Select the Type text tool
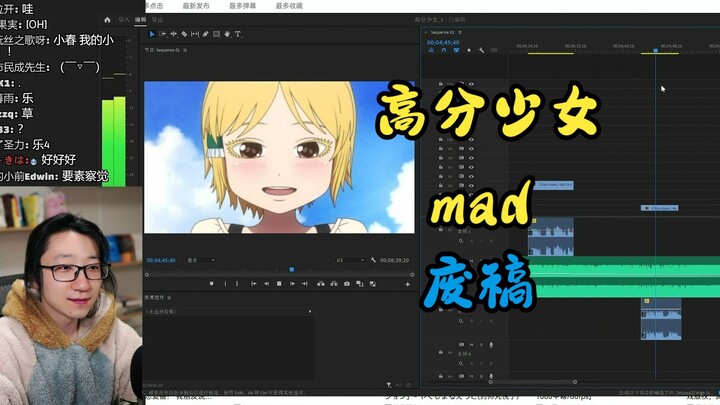This screenshot has height=405, width=720. 238,34
